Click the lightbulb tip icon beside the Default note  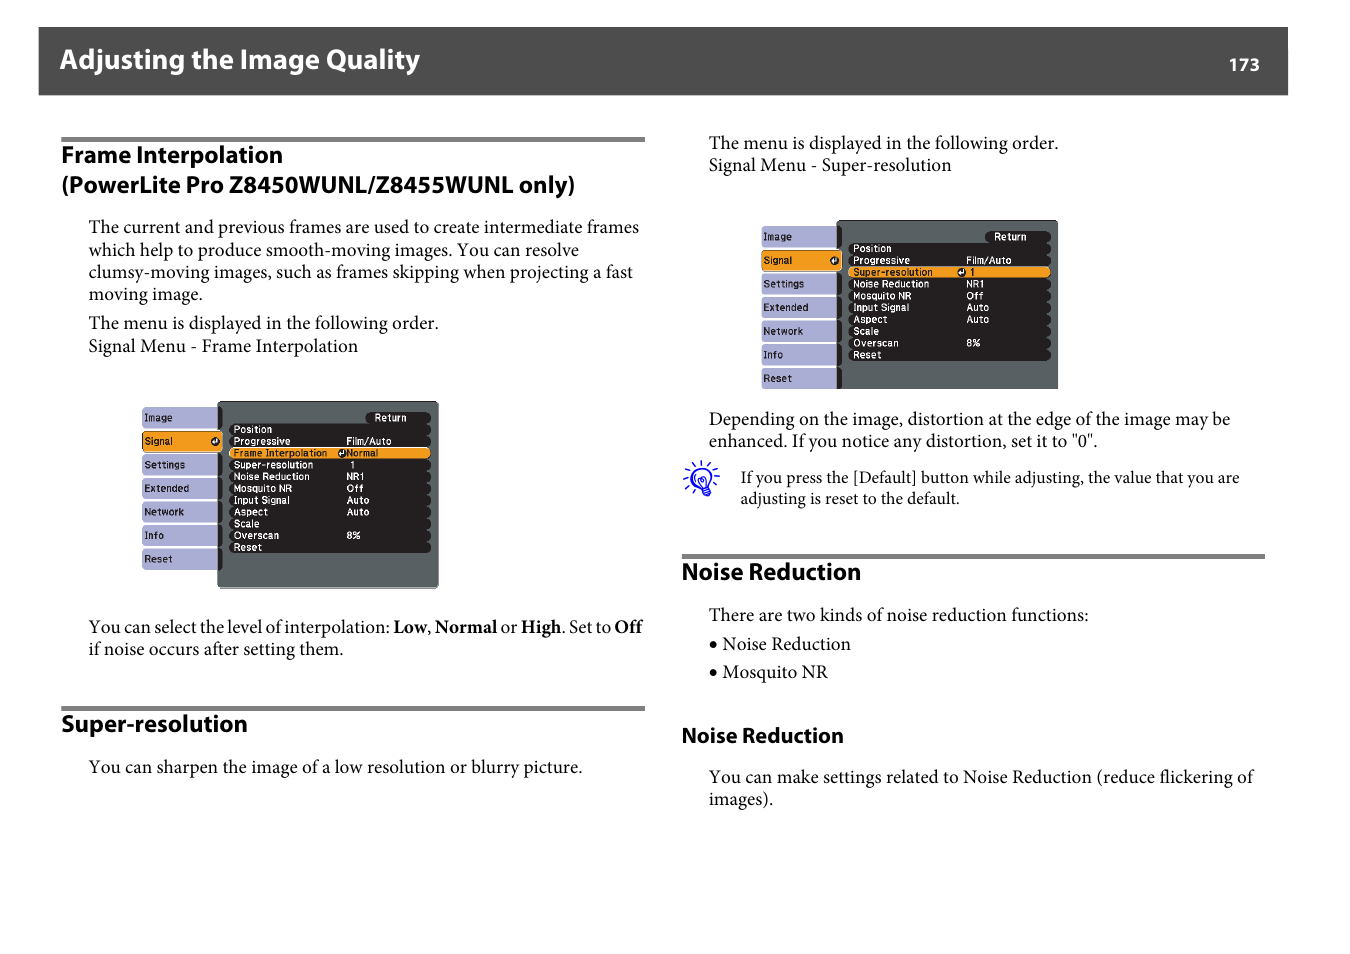[x=702, y=479]
